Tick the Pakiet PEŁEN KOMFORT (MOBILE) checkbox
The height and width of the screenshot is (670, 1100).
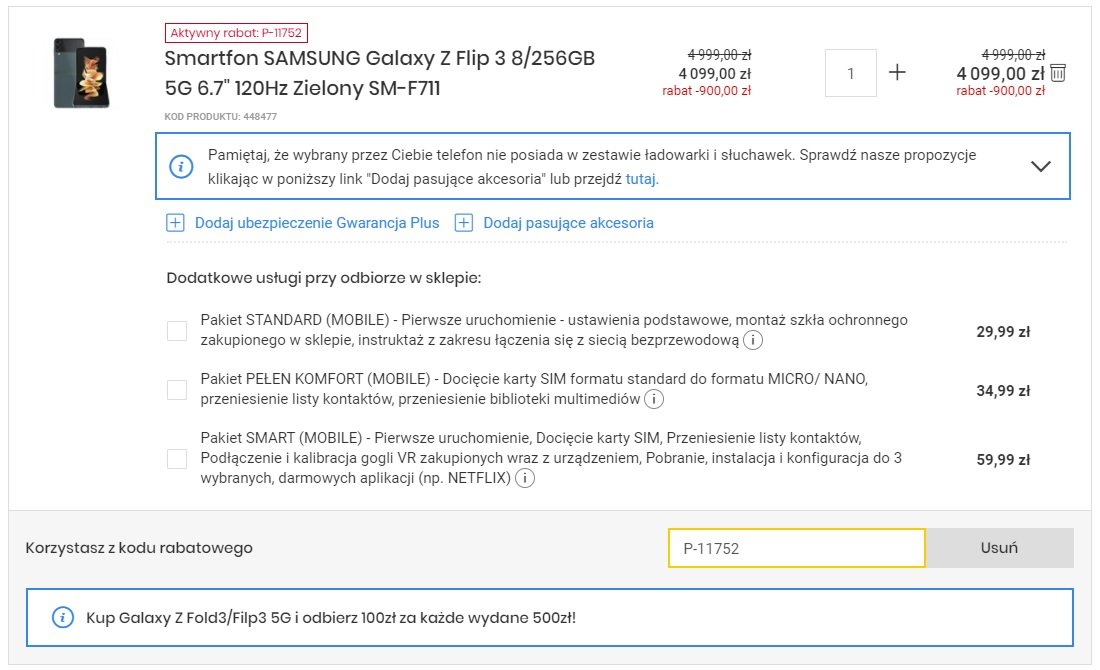pyautogui.click(x=177, y=389)
